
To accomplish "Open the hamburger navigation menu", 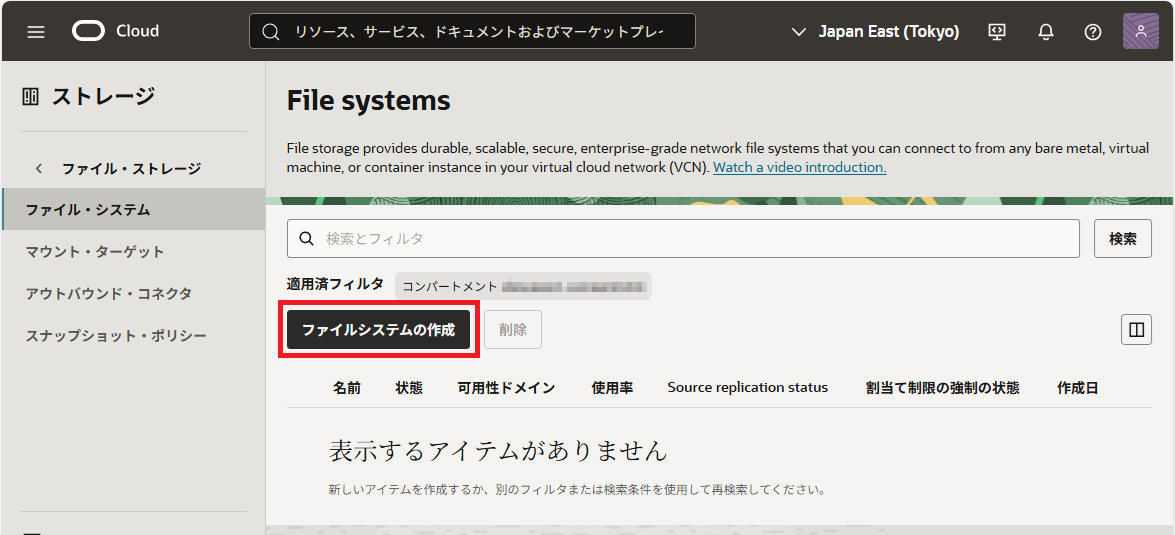I will (36, 31).
